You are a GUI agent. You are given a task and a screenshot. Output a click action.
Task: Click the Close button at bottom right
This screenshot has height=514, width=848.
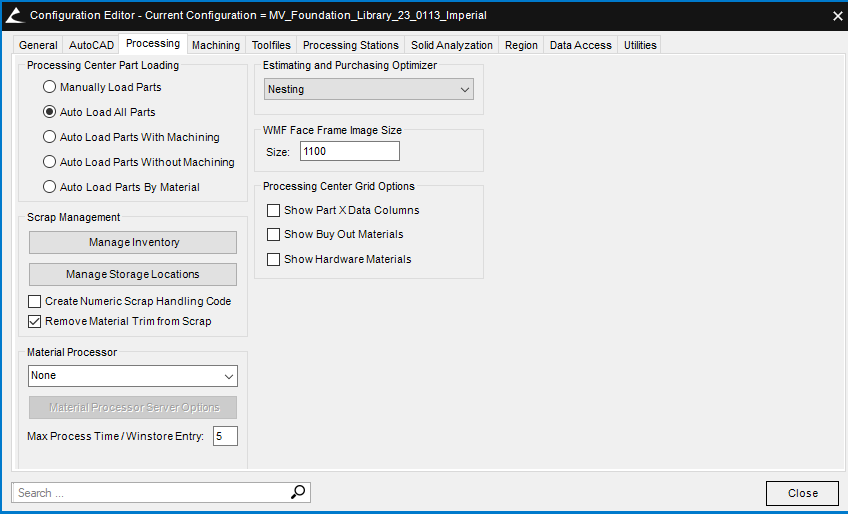(802, 493)
